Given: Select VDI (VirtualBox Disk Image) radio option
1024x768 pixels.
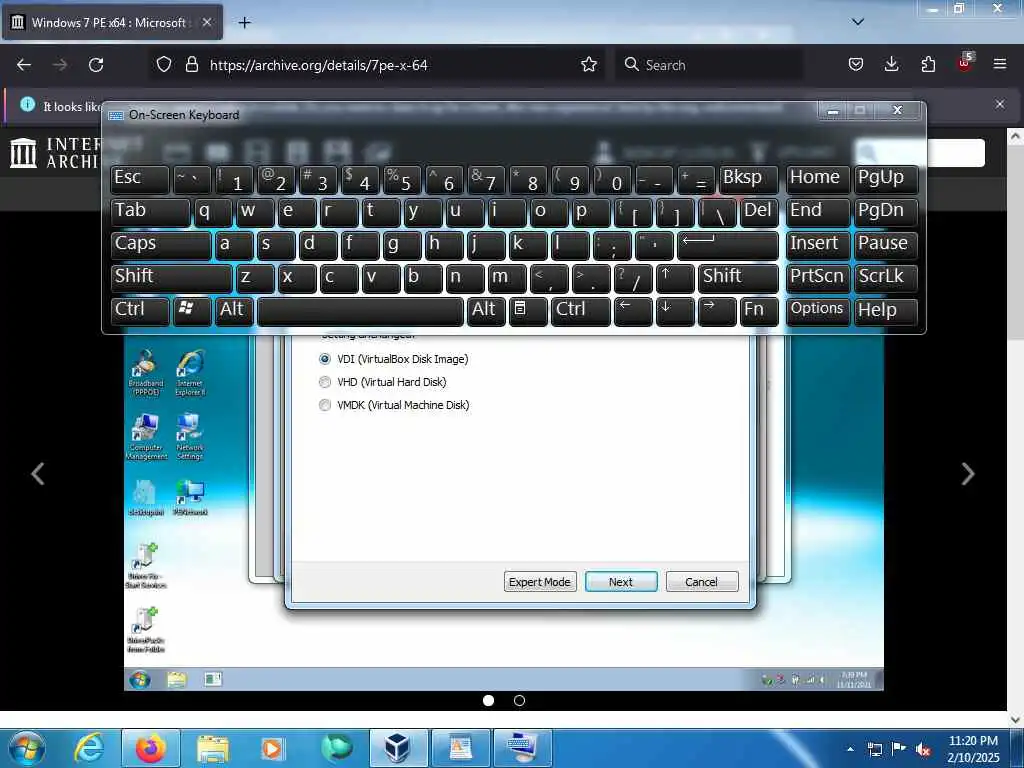Looking at the screenshot, I should 325,359.
